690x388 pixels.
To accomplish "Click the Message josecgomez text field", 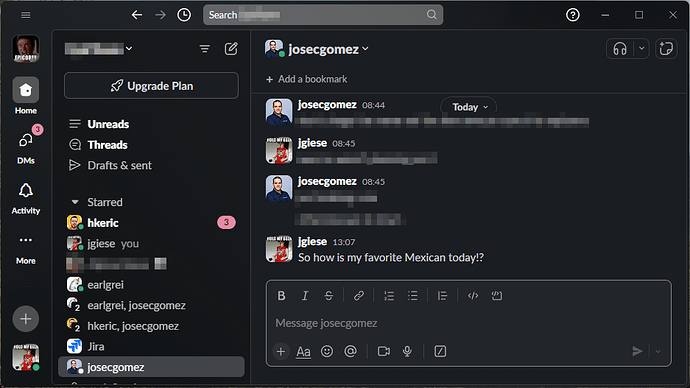I will [468, 323].
